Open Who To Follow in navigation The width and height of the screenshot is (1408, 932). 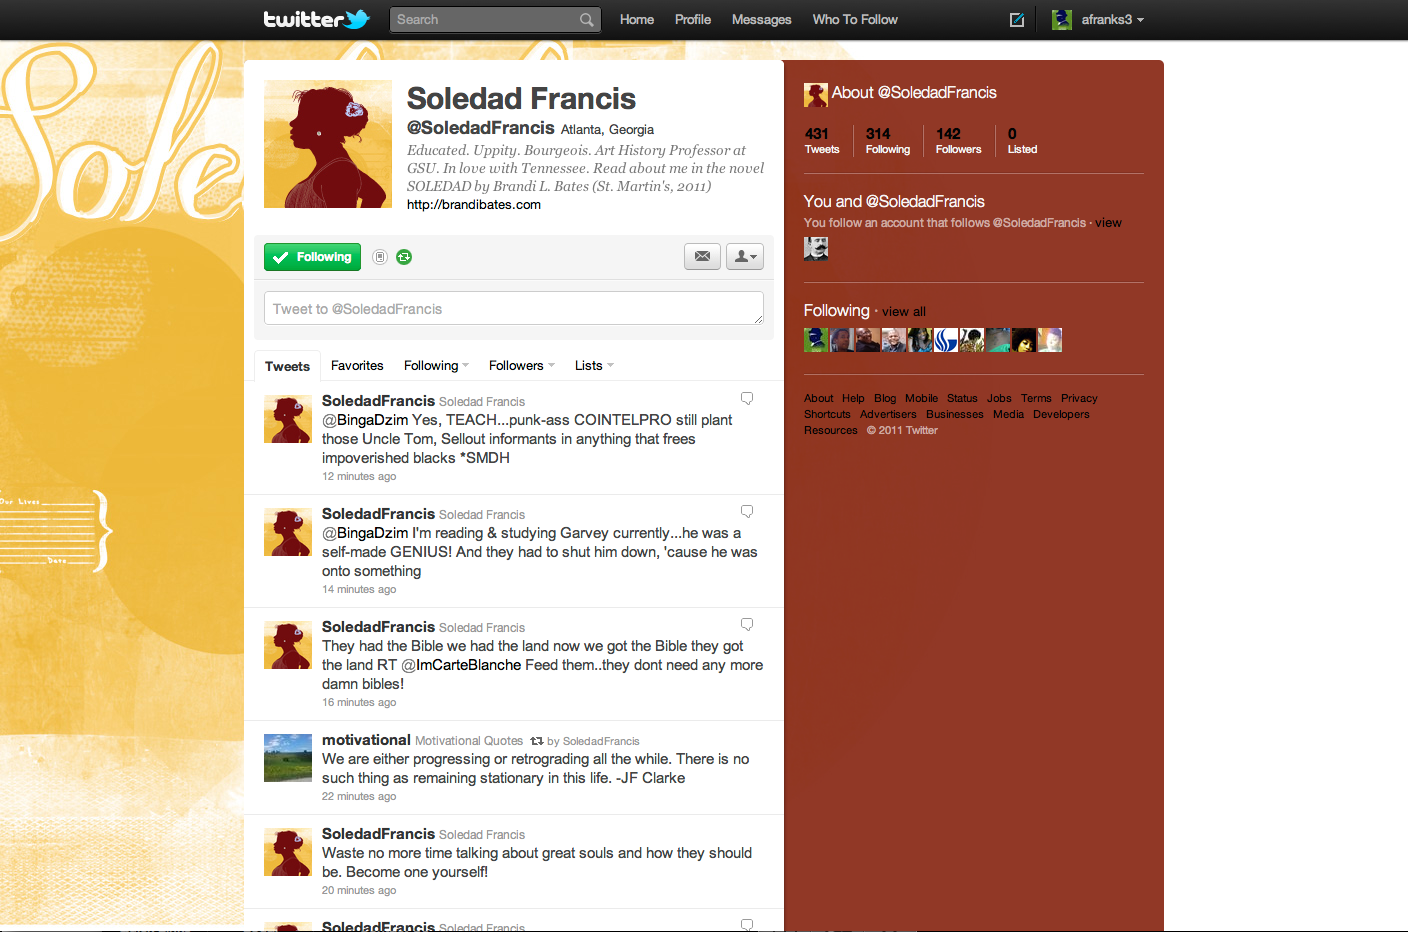click(855, 19)
